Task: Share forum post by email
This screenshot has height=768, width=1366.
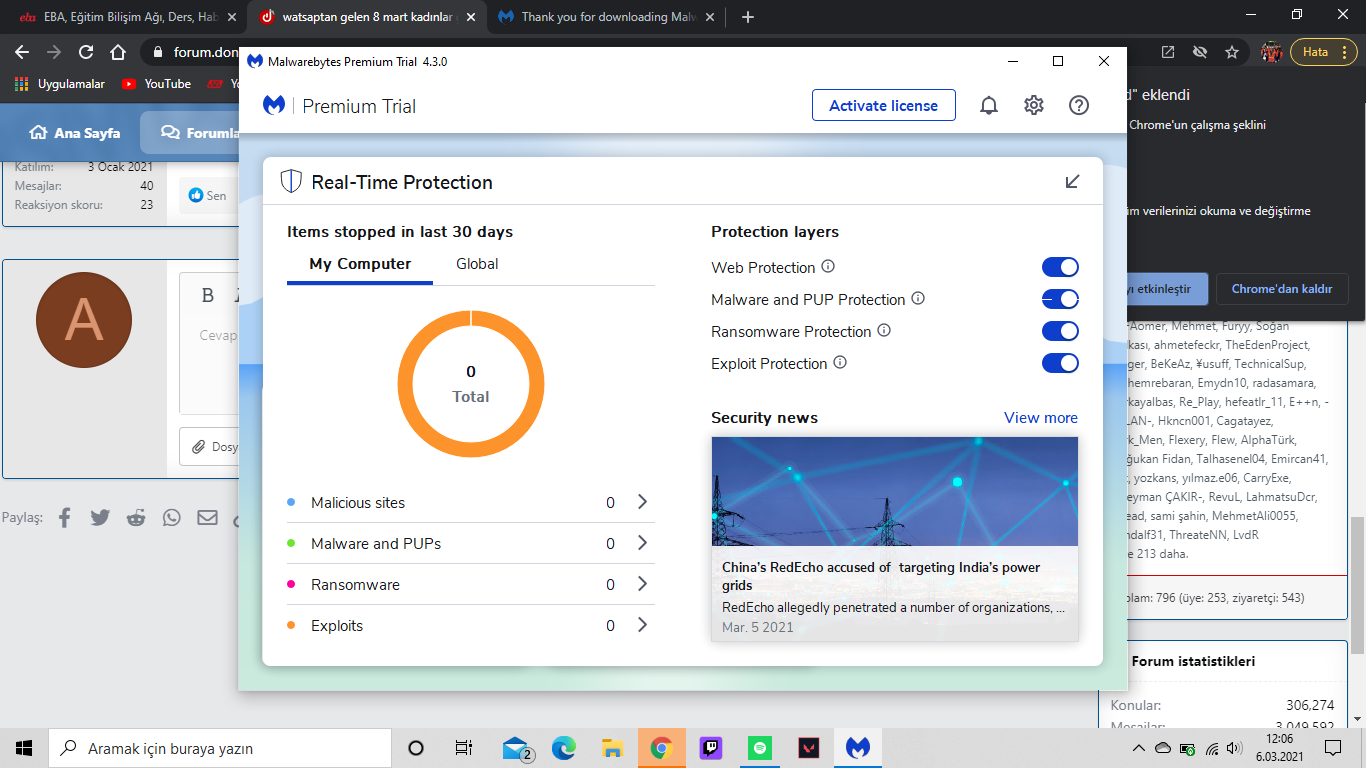Action: click(x=207, y=518)
